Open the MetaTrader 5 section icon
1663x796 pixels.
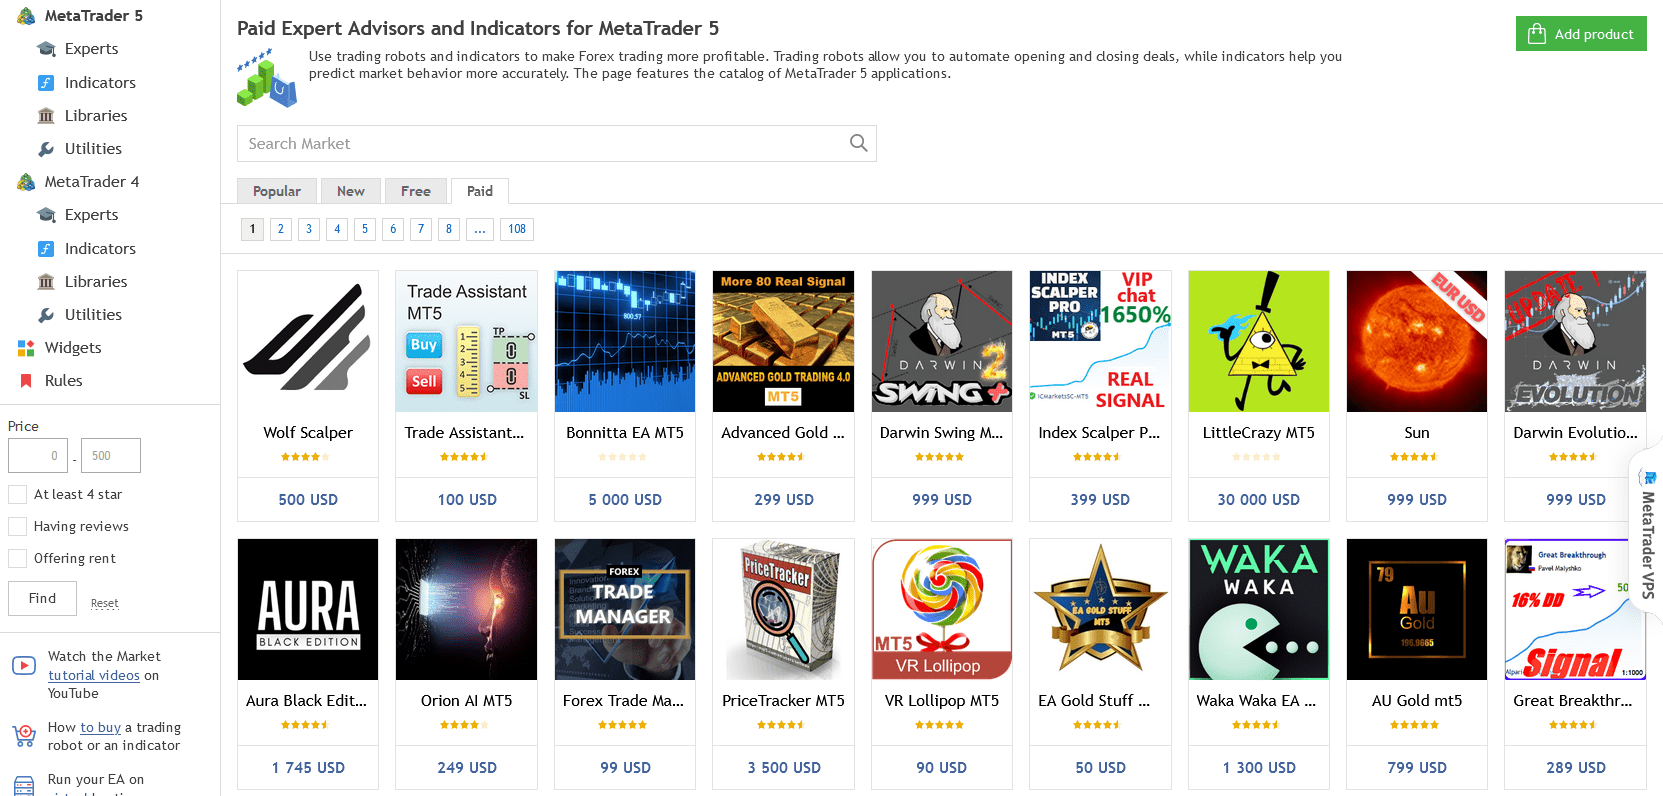tap(26, 16)
